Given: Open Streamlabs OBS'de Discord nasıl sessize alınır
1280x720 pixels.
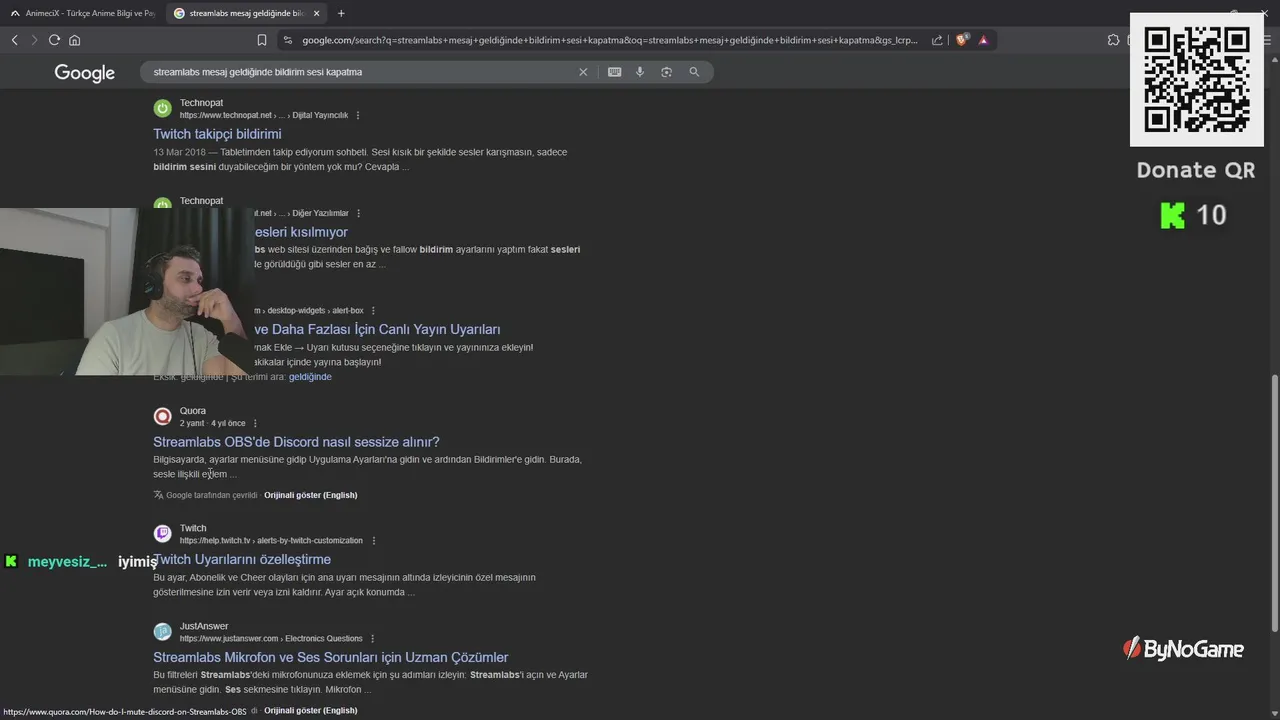Looking at the screenshot, I should tap(296, 442).
